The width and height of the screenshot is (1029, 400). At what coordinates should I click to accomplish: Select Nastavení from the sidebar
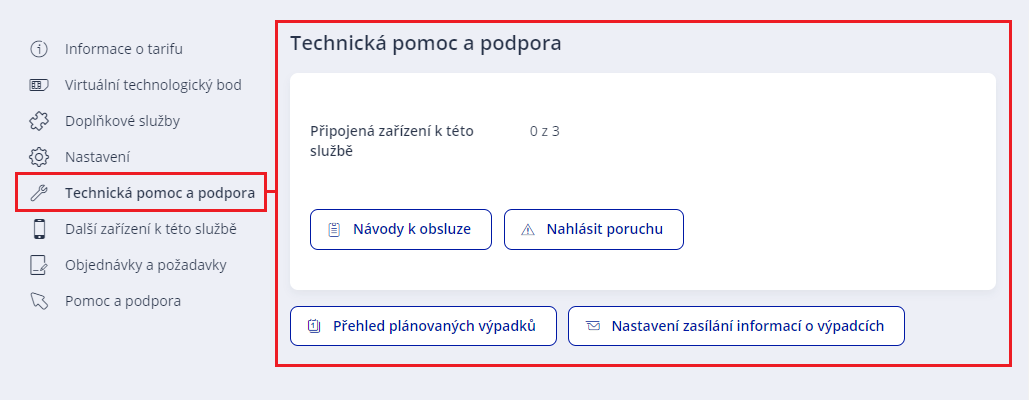coord(98,157)
